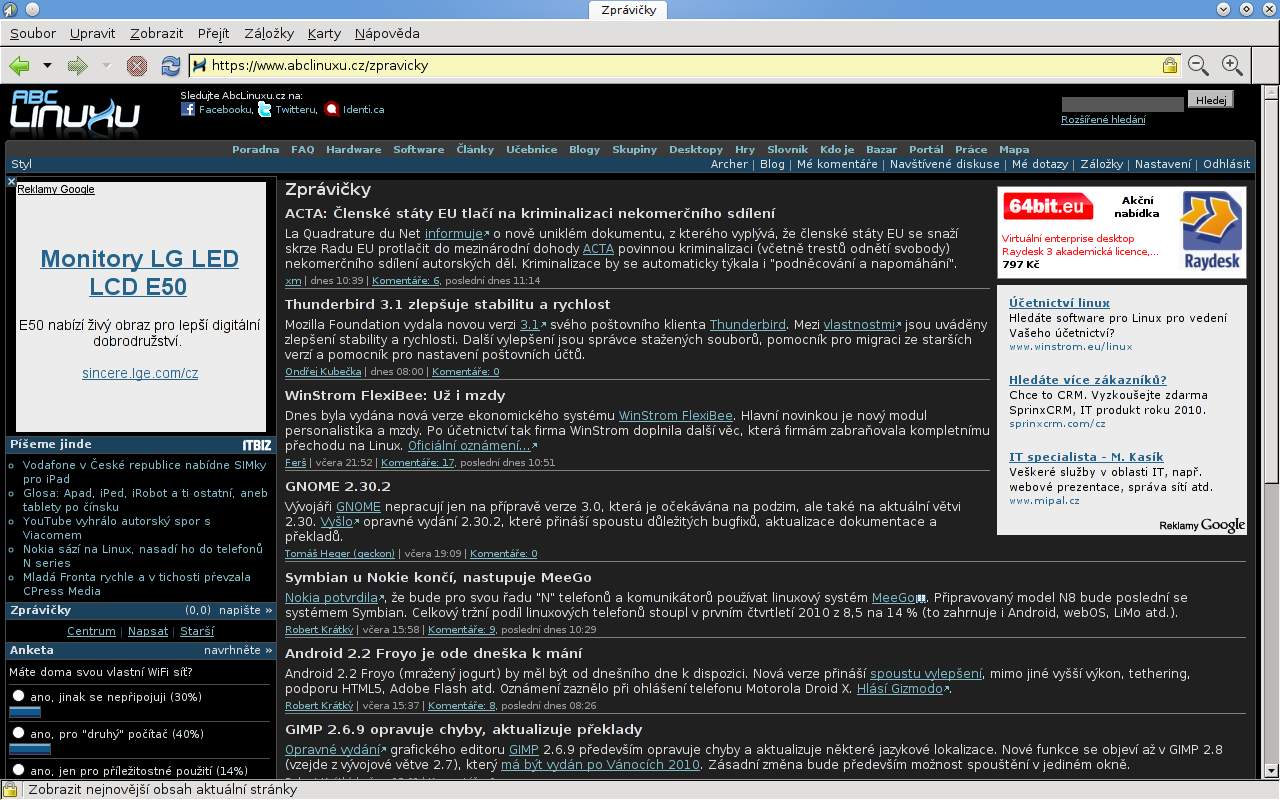Open the Karty menu
Viewport: 1280px width, 800px height.
(324, 33)
